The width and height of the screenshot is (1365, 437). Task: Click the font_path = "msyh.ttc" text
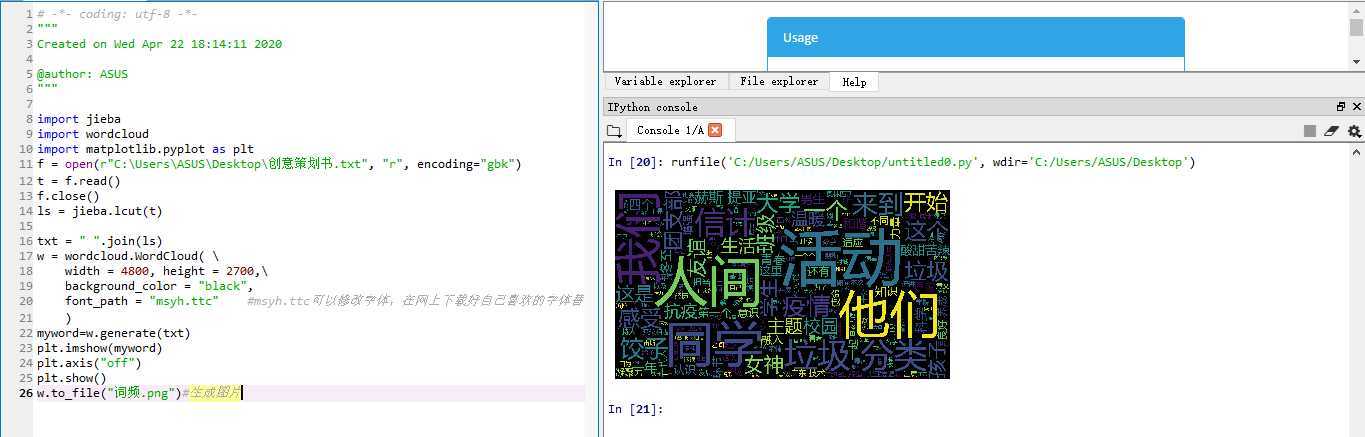142,301
